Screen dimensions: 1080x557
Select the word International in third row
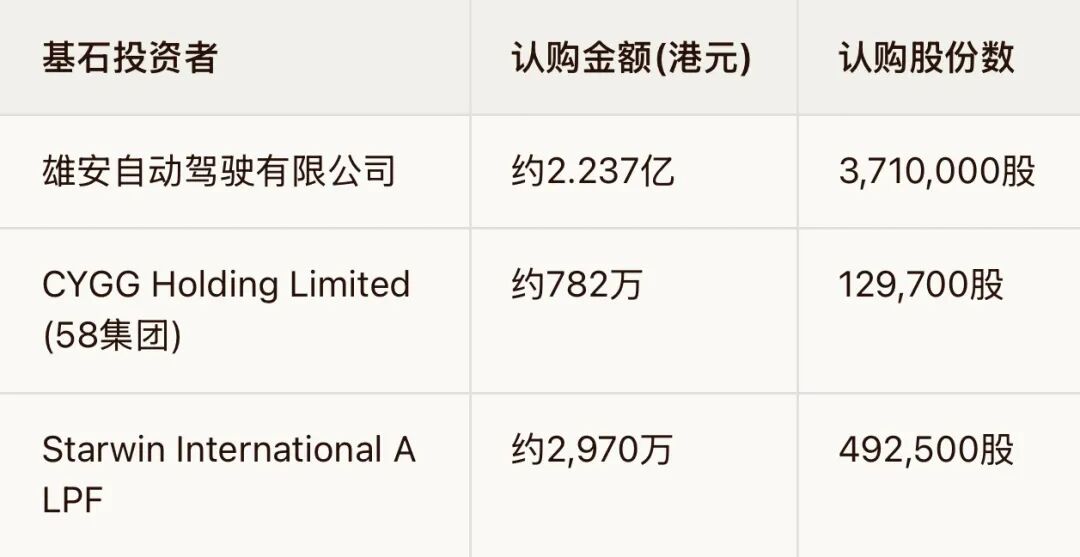pos(279,450)
